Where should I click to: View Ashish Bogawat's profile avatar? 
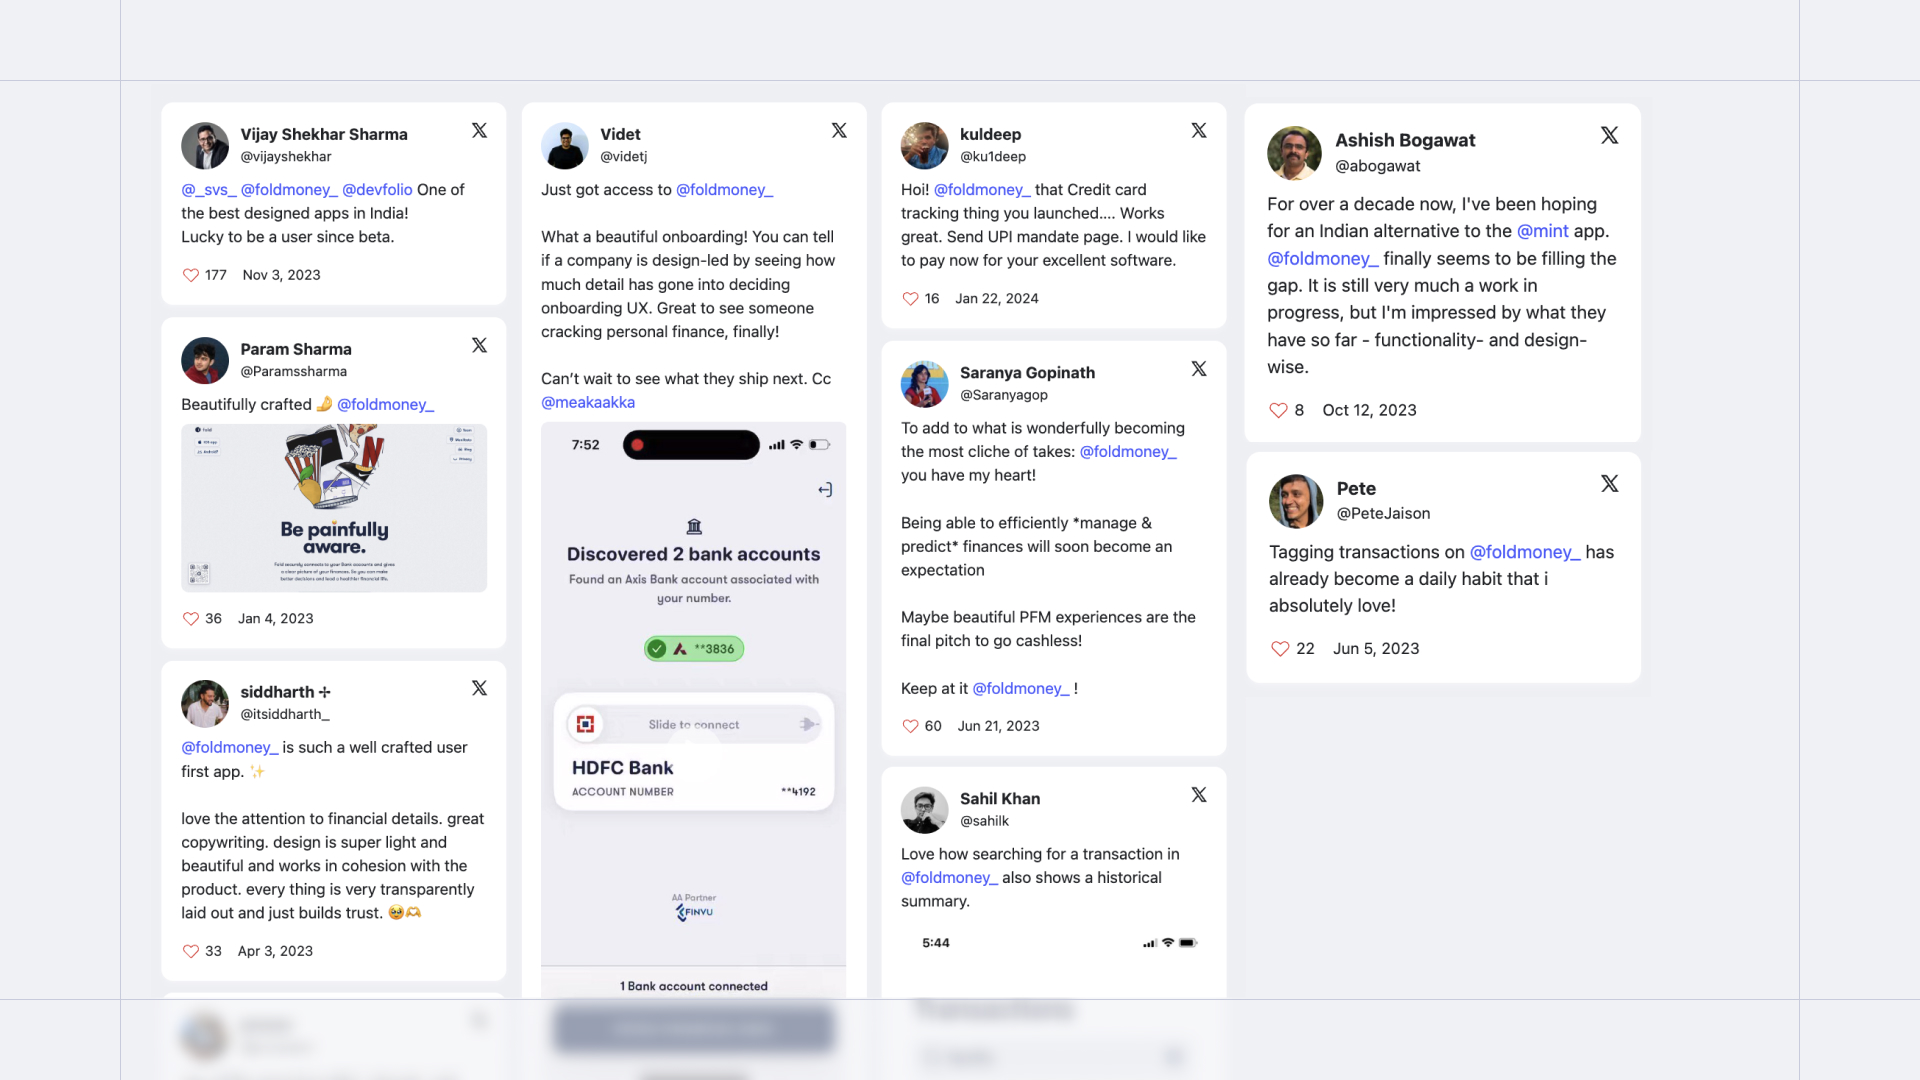(1295, 153)
